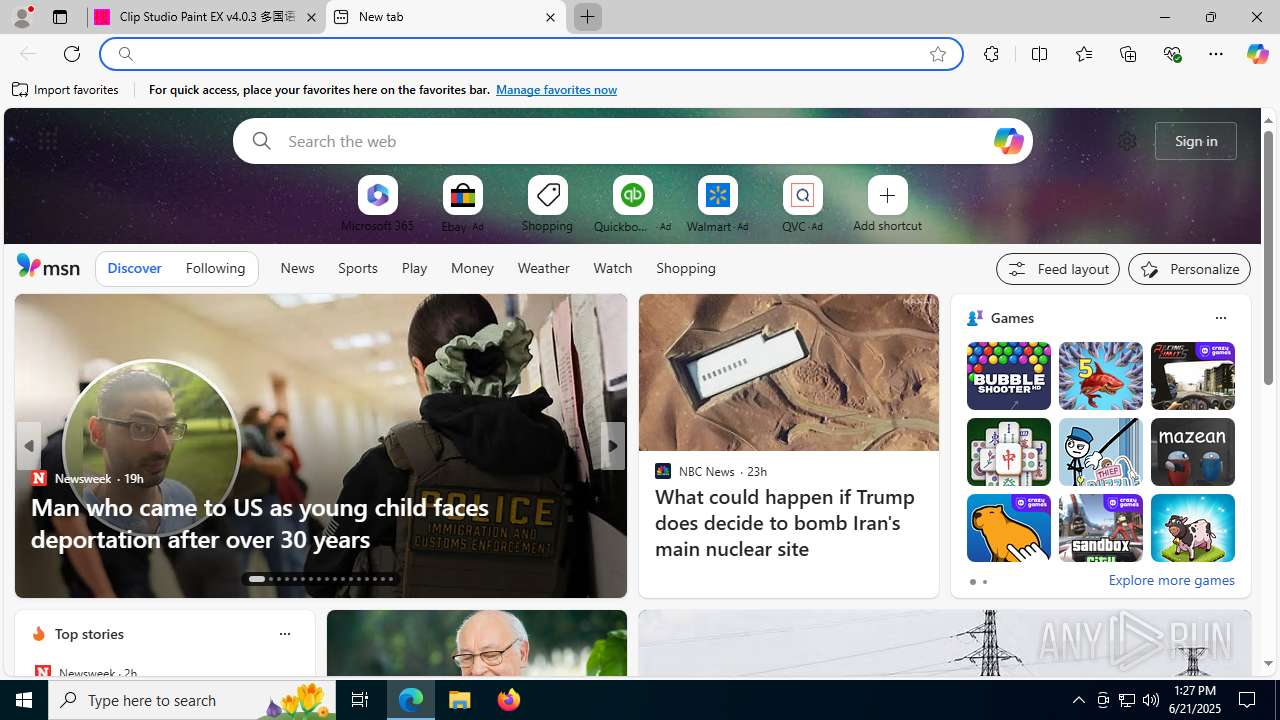The width and height of the screenshot is (1280, 720).
Task: Open the Shopping section in nav bar
Action: tap(686, 268)
